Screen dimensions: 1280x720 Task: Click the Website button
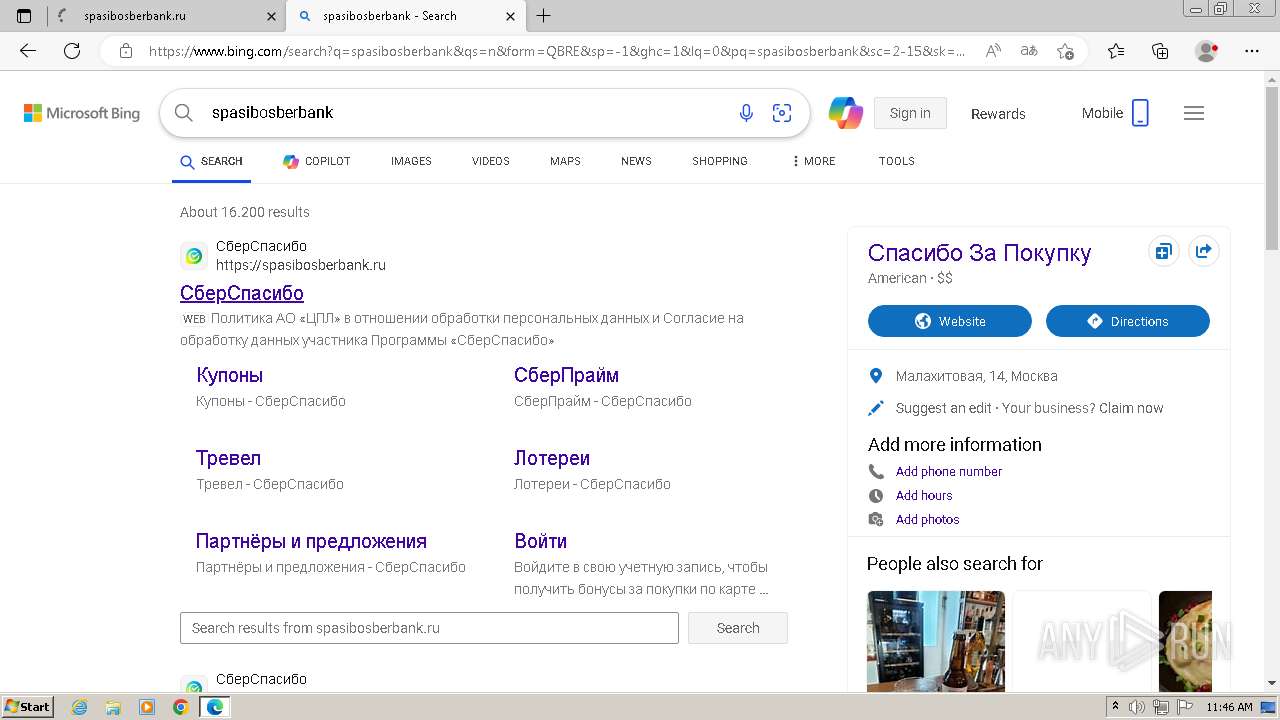950,321
